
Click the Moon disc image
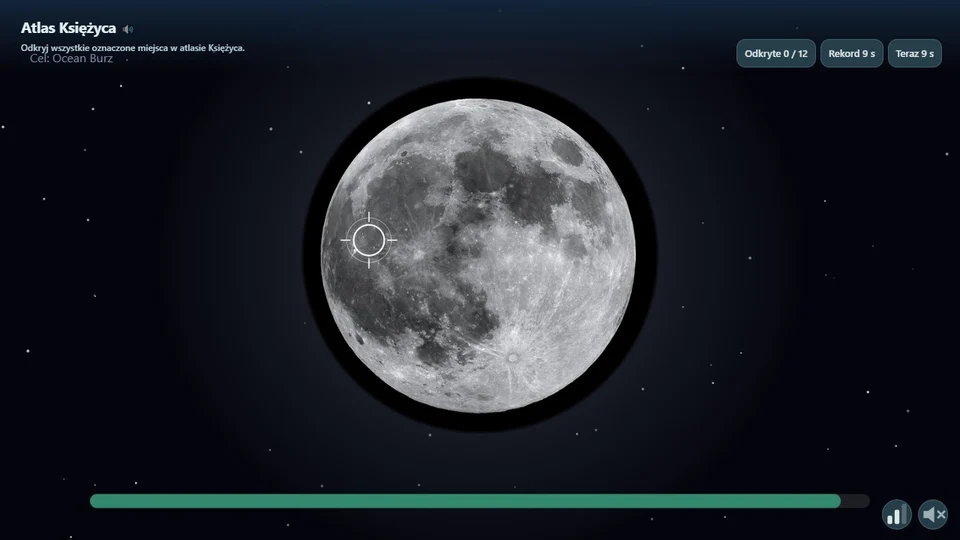[x=479, y=256]
